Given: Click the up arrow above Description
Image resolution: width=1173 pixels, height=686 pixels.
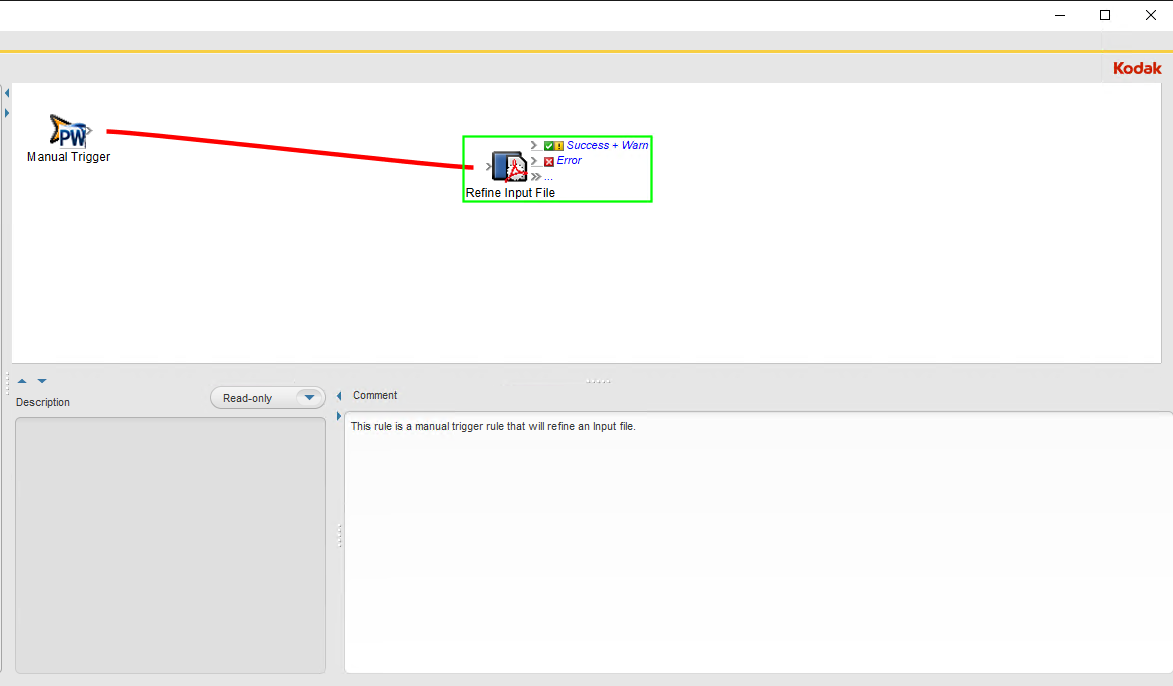Looking at the screenshot, I should [22, 381].
